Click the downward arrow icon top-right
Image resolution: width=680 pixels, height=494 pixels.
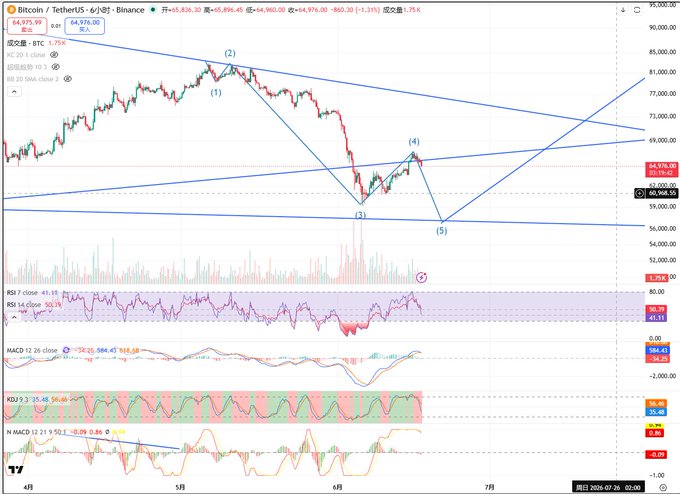tap(623, 10)
